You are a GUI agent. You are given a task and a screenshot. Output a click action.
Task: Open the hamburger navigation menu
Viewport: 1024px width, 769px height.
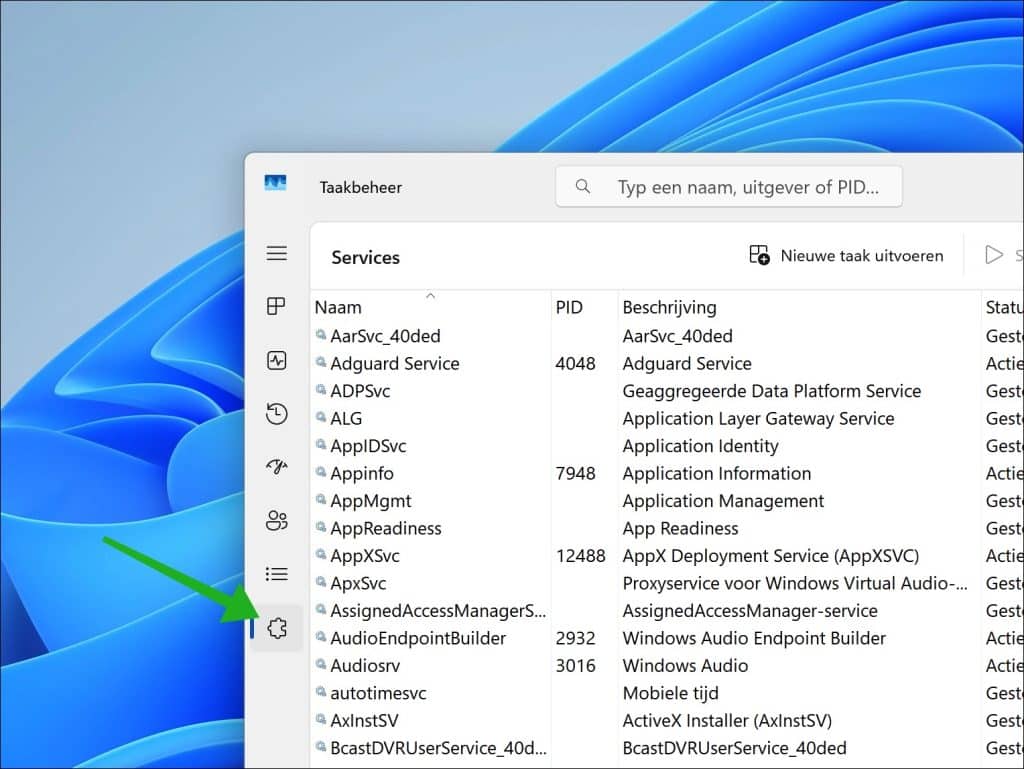277,254
